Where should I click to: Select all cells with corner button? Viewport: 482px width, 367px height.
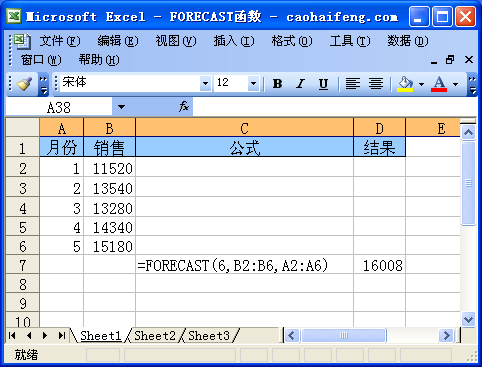(23, 127)
